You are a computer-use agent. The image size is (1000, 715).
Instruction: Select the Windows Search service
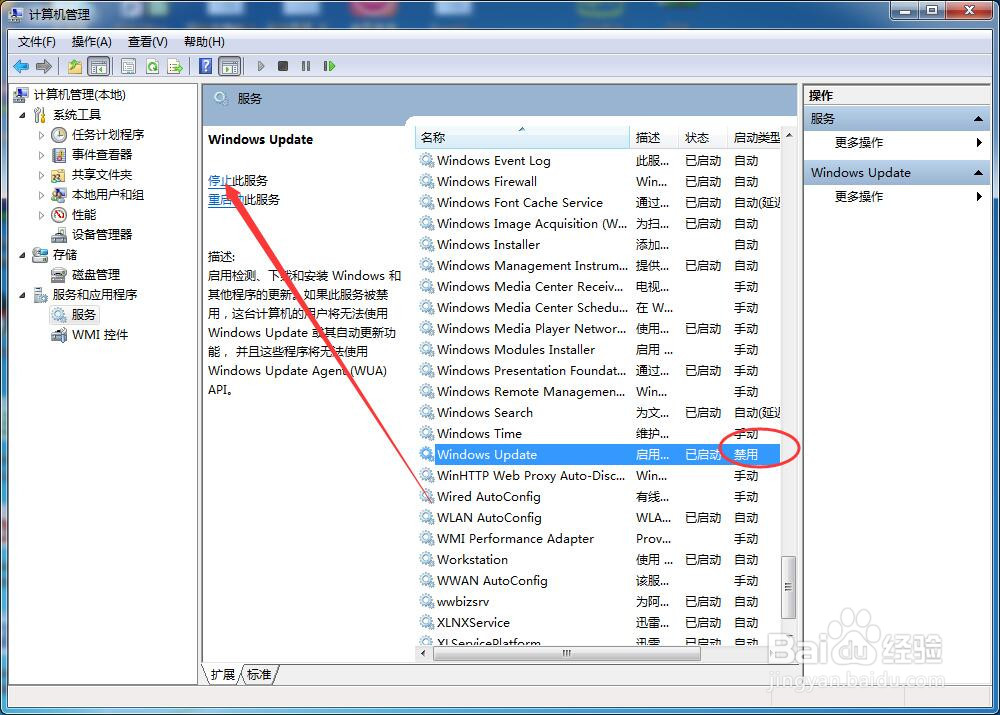pyautogui.click(x=599, y=413)
